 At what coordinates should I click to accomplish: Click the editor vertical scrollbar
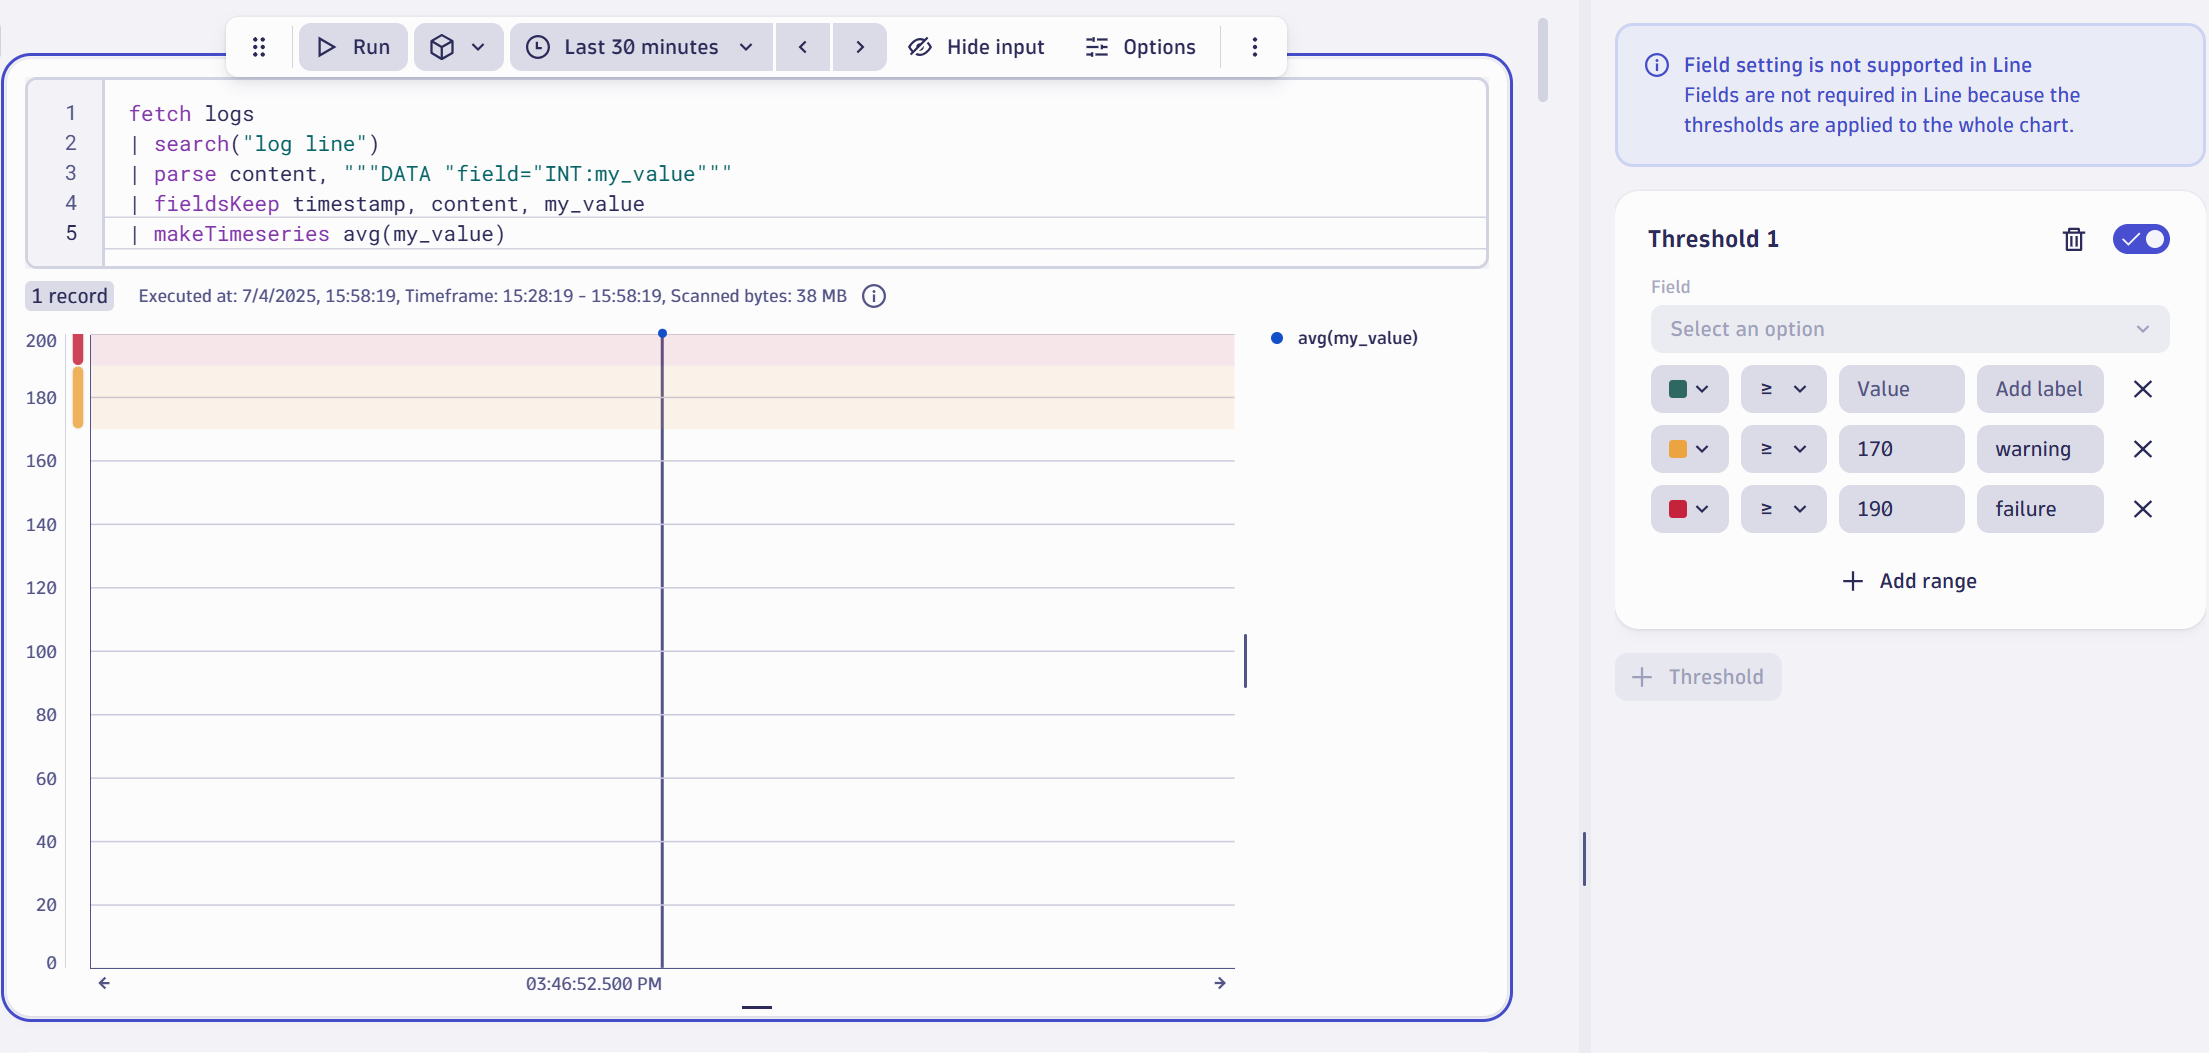point(1543,60)
